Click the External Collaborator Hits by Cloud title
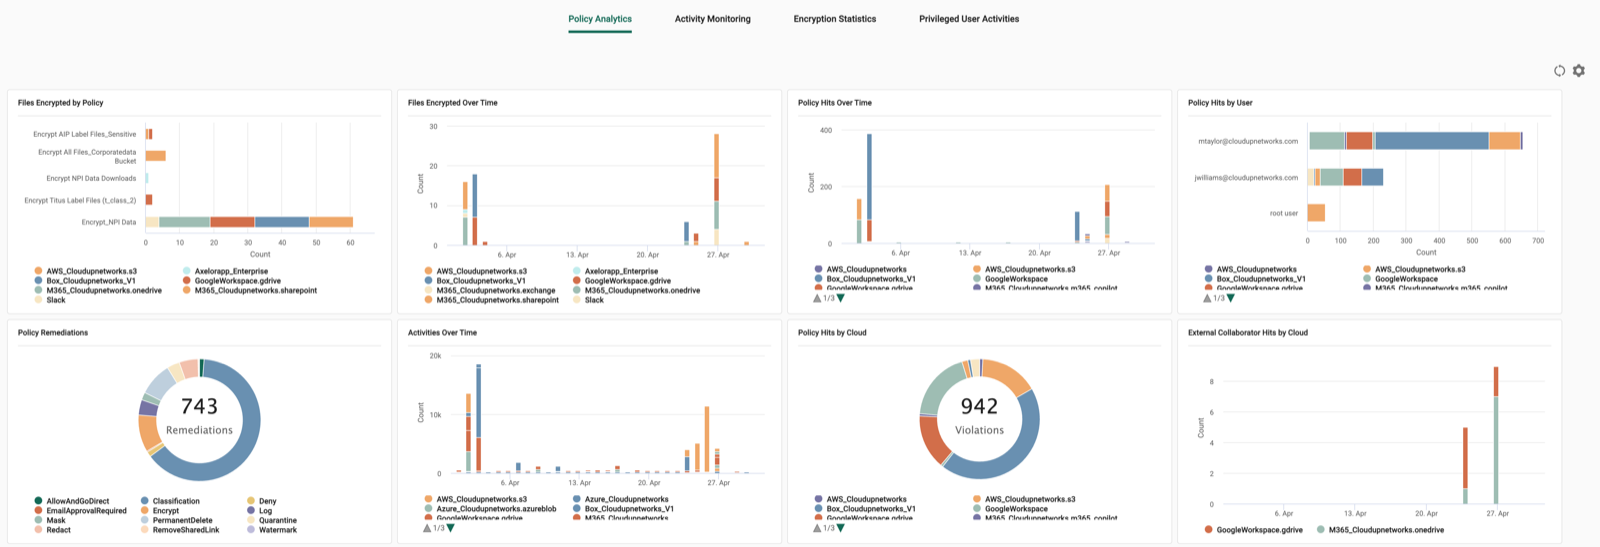The width and height of the screenshot is (1600, 547). (x=1248, y=333)
